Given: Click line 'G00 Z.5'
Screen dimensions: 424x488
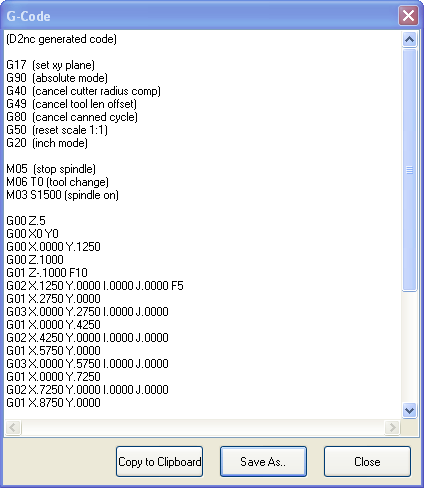Looking at the screenshot, I should pos(26,221).
